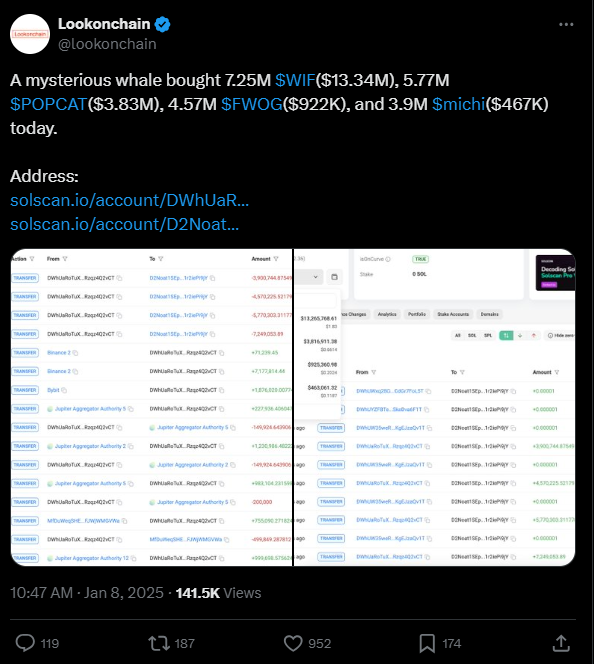
Task: Open the solscan.io/account/D2Noat link
Action: click(124, 224)
